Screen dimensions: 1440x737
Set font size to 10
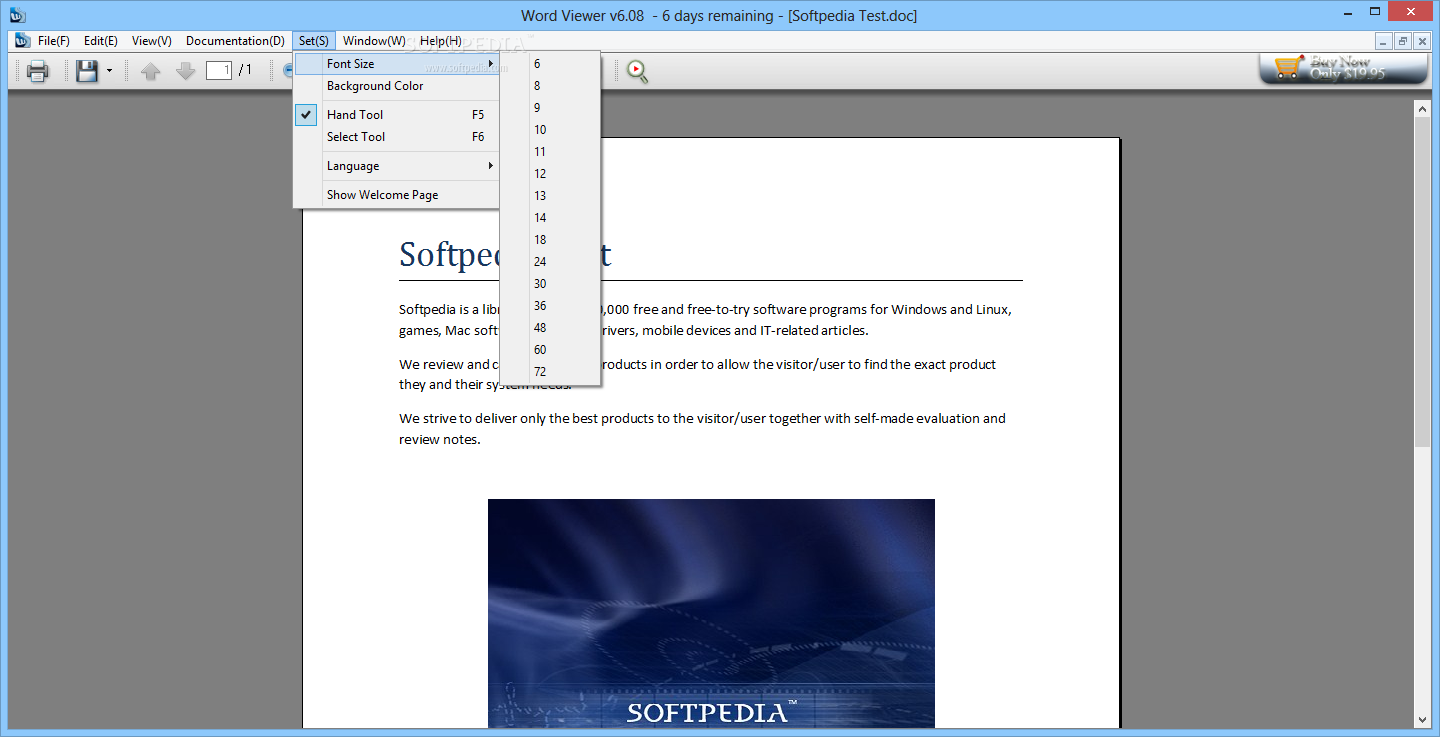[x=550, y=130]
